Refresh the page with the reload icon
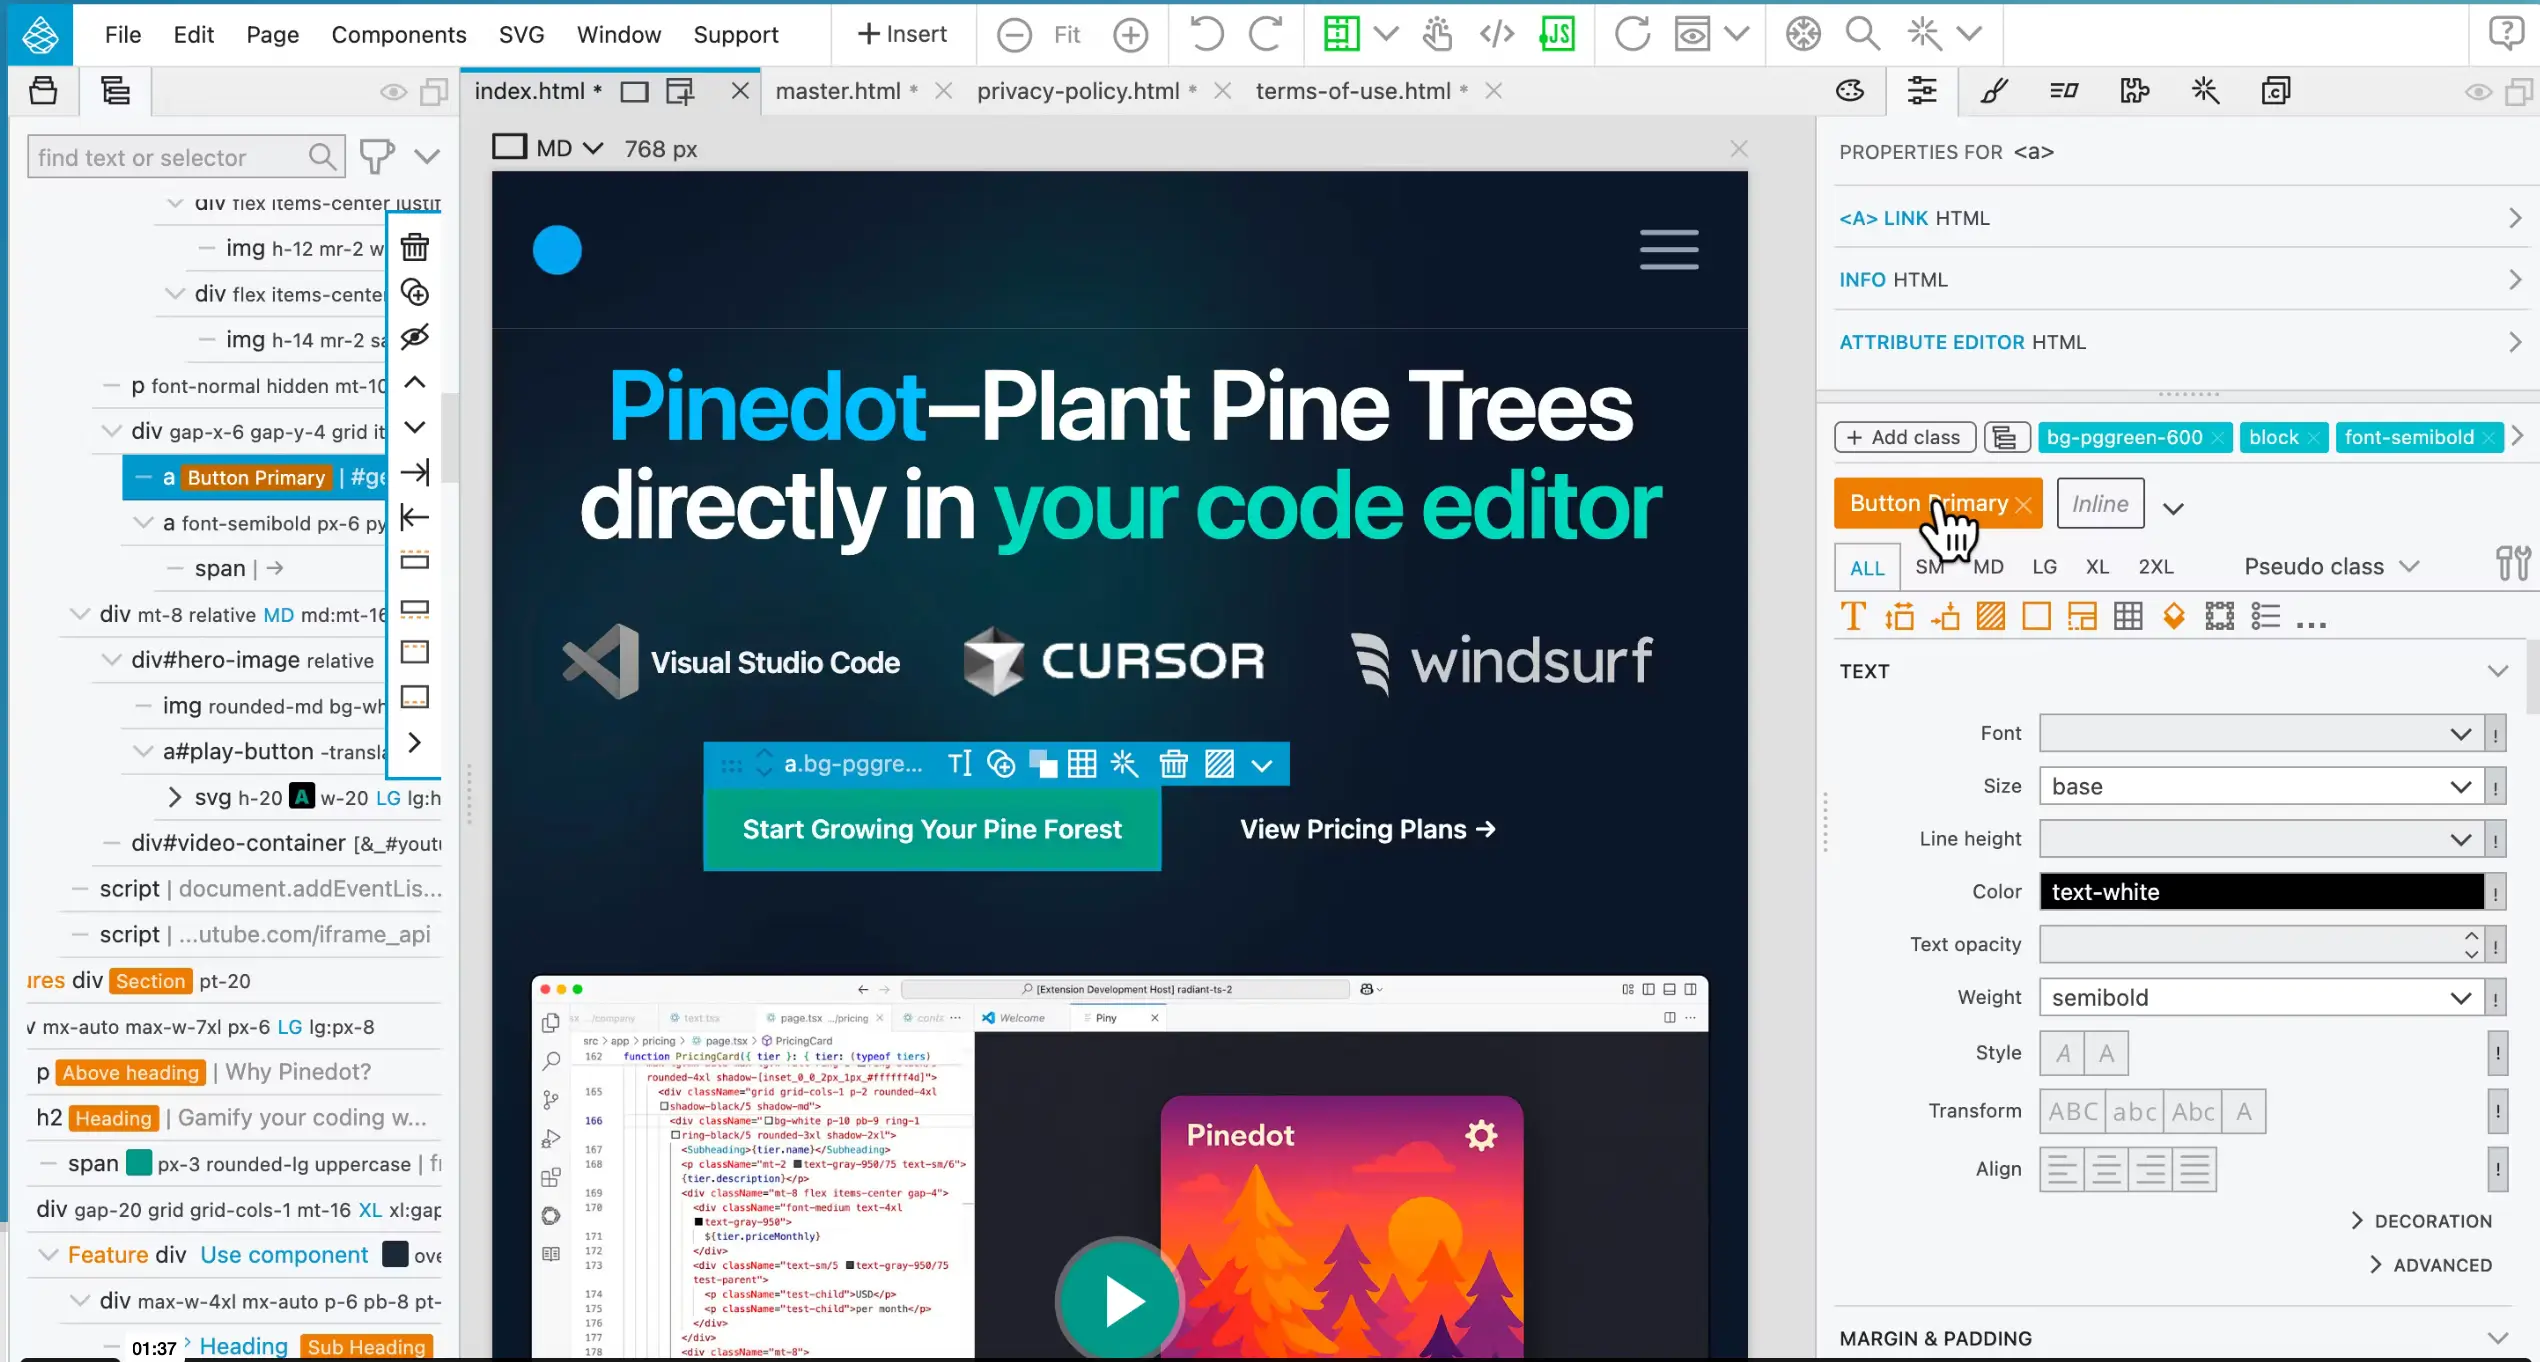Screen dimensions: 2540x1362 pos(1632,34)
